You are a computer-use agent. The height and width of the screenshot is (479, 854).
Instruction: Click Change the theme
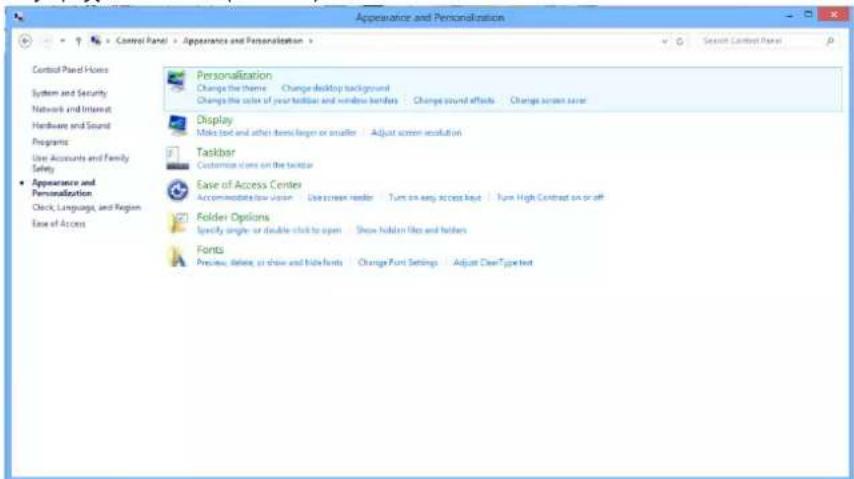[x=231, y=88]
